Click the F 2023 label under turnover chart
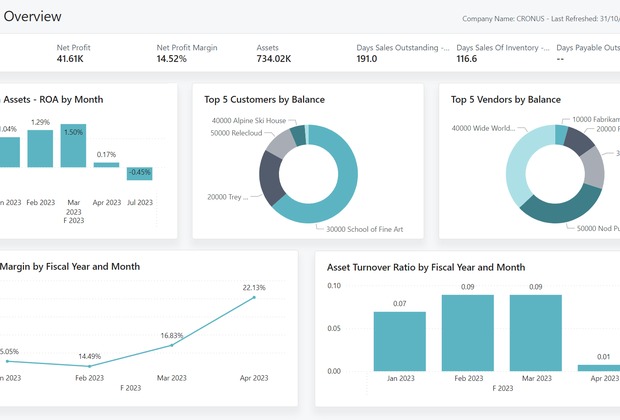This screenshot has height=420, width=620. click(x=503, y=388)
